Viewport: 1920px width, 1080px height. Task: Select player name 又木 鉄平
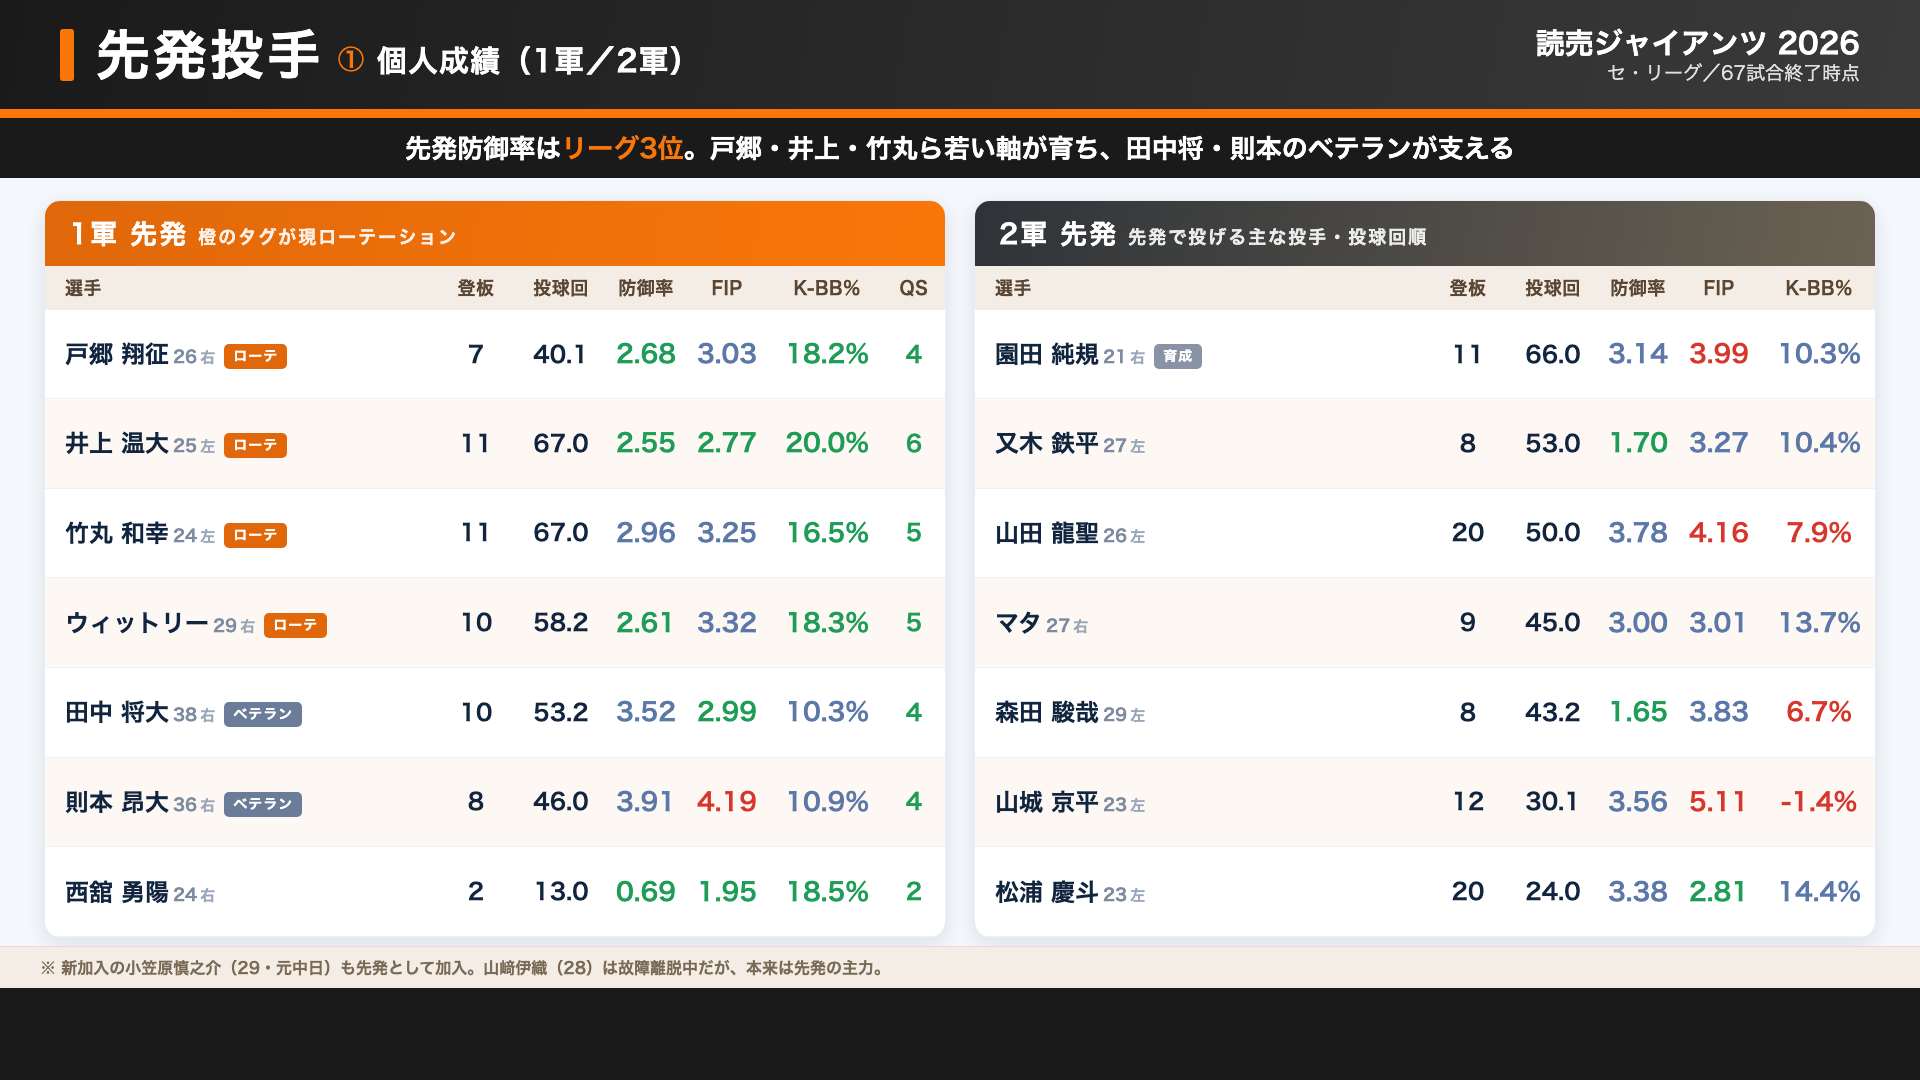tap(1047, 444)
